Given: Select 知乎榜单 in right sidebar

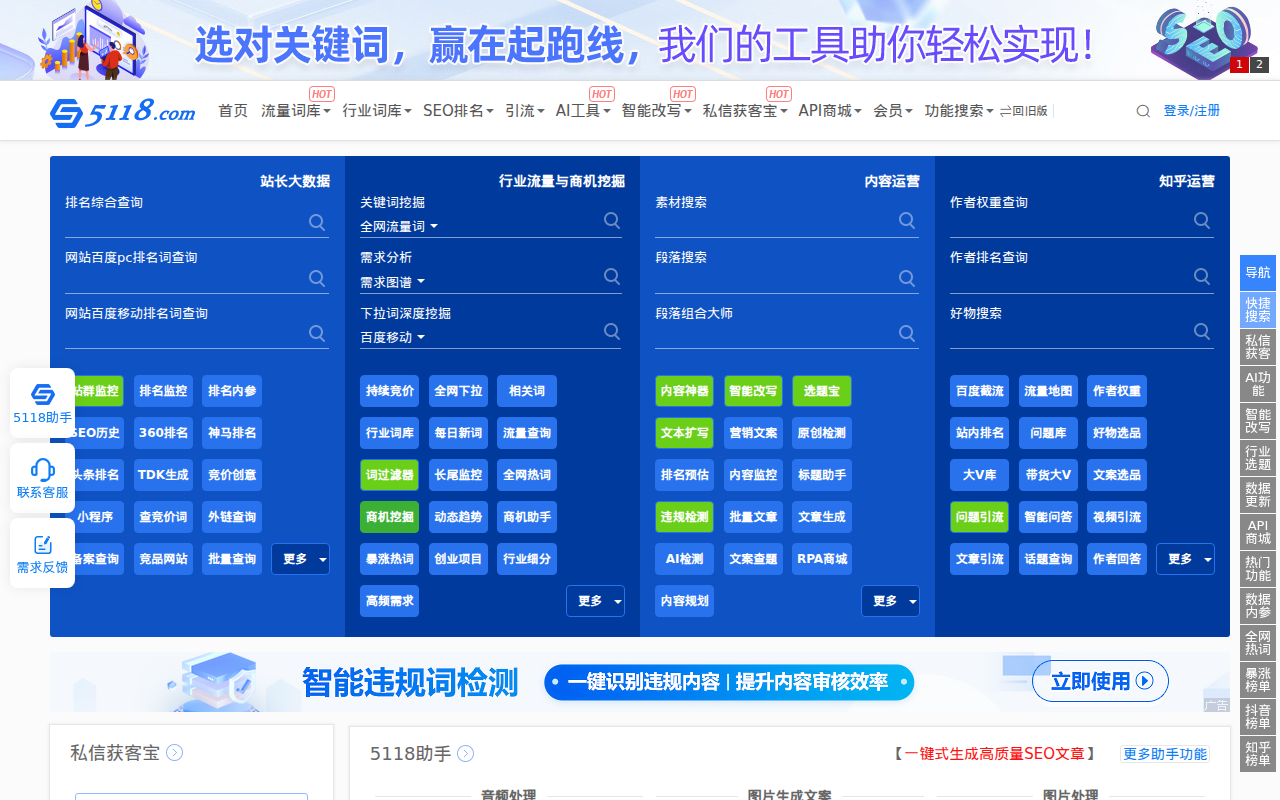Looking at the screenshot, I should 1258,753.
